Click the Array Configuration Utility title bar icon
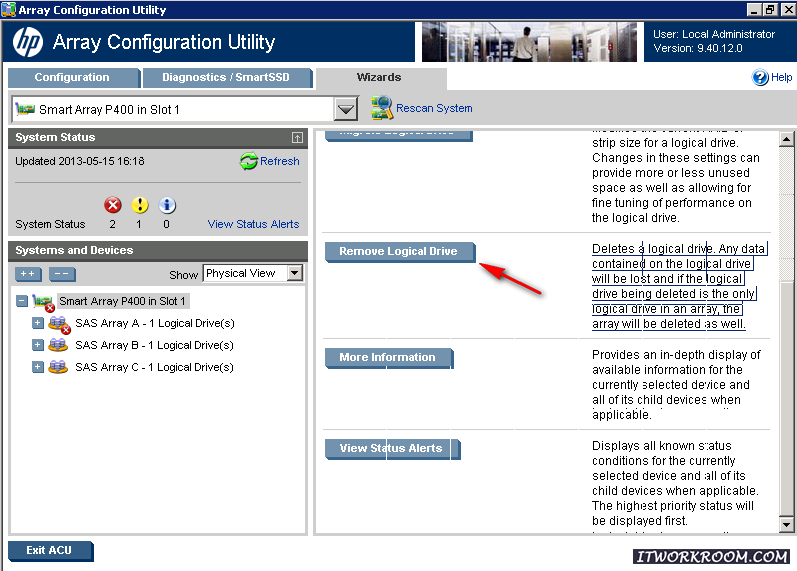Image resolution: width=797 pixels, height=571 pixels. point(9,10)
